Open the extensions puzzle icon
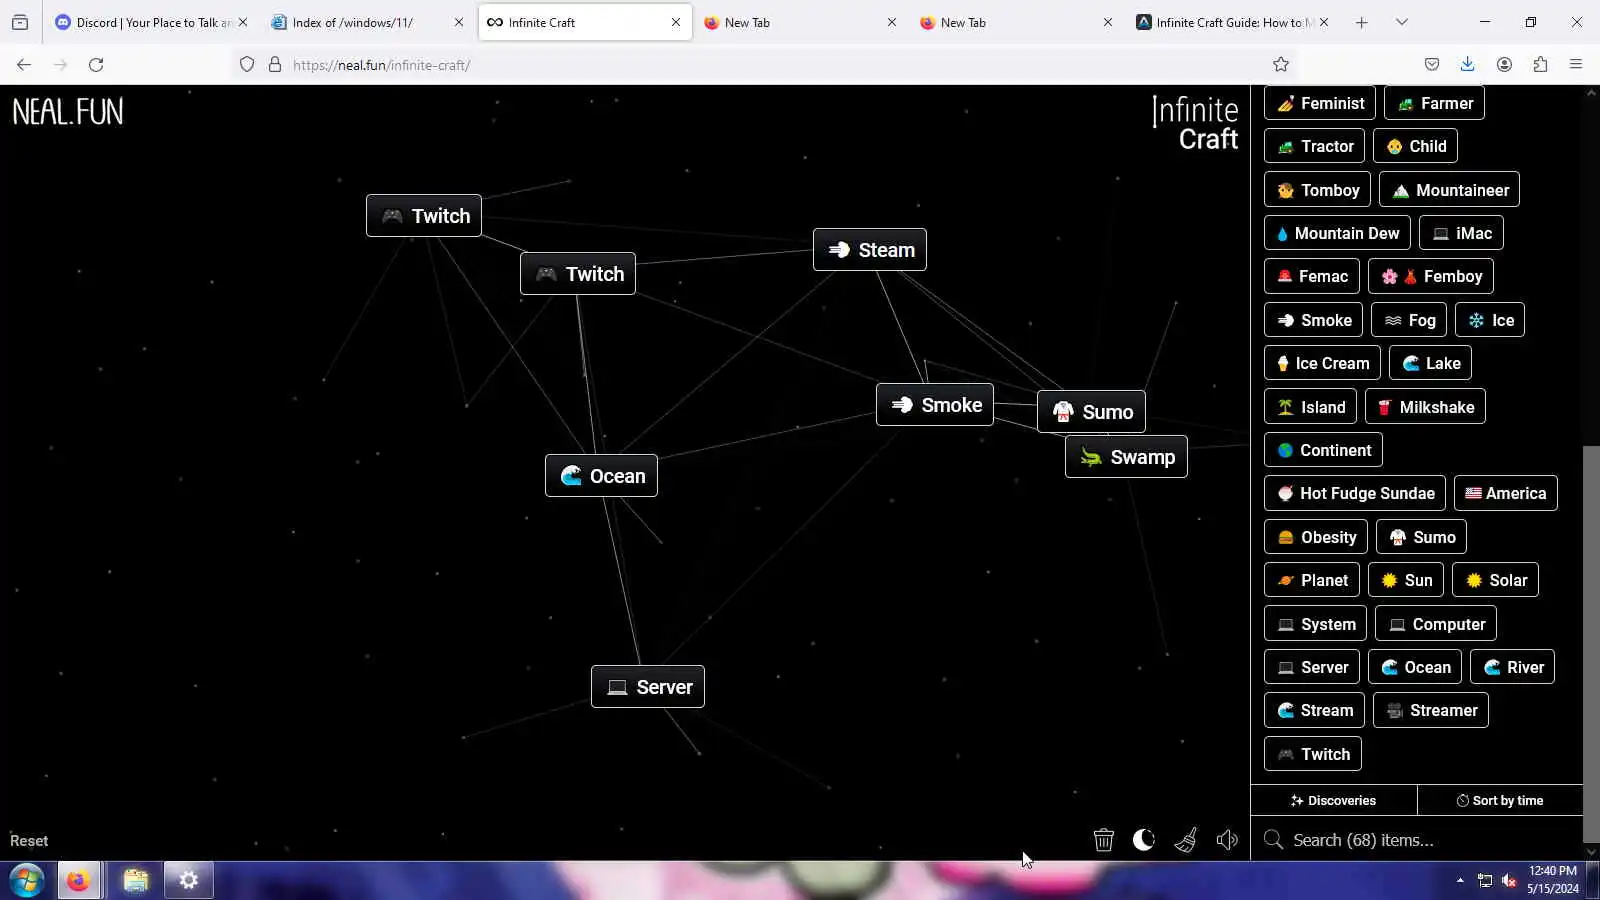The height and width of the screenshot is (900, 1600). point(1540,65)
